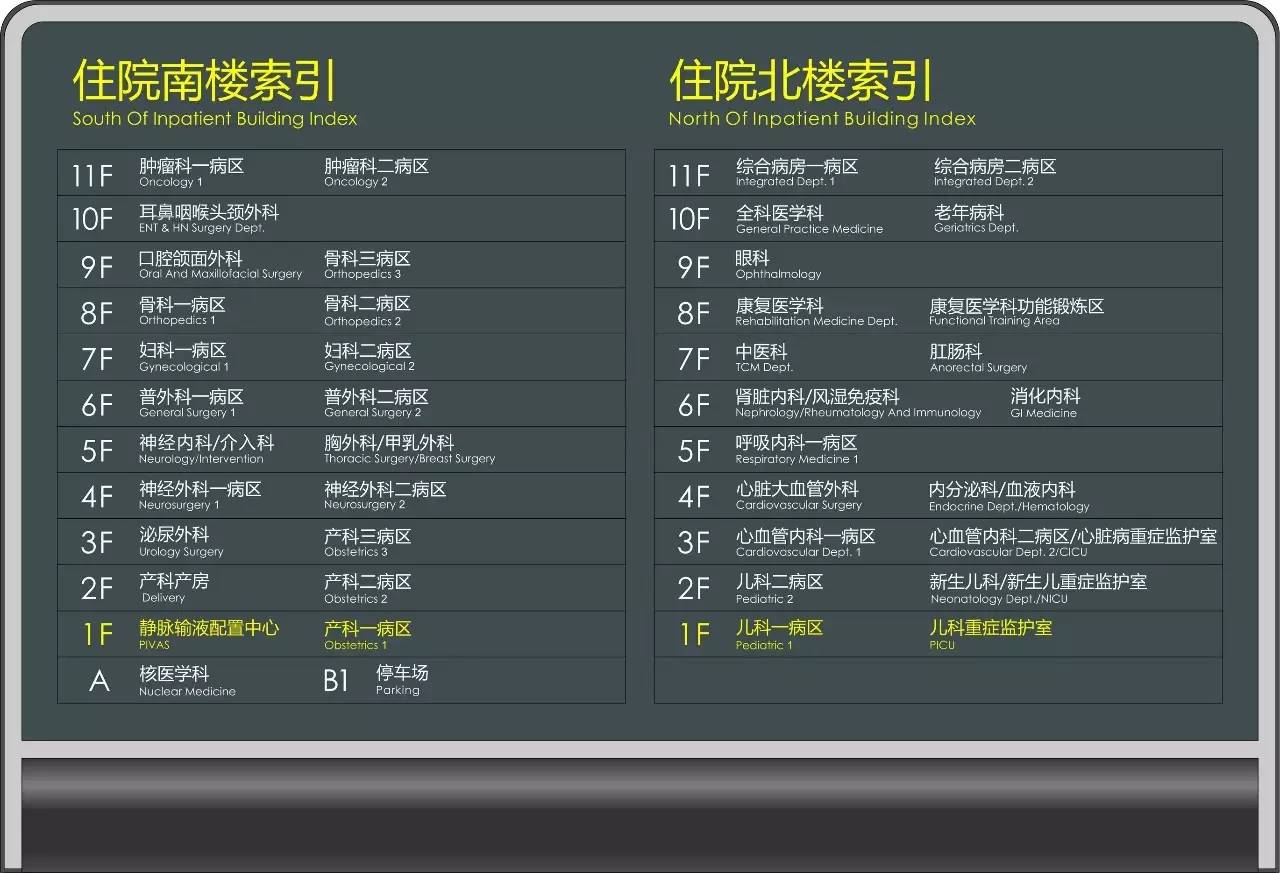Image resolution: width=1280 pixels, height=873 pixels.
Task: Click the 3F label in south building index
Action: click(x=97, y=543)
